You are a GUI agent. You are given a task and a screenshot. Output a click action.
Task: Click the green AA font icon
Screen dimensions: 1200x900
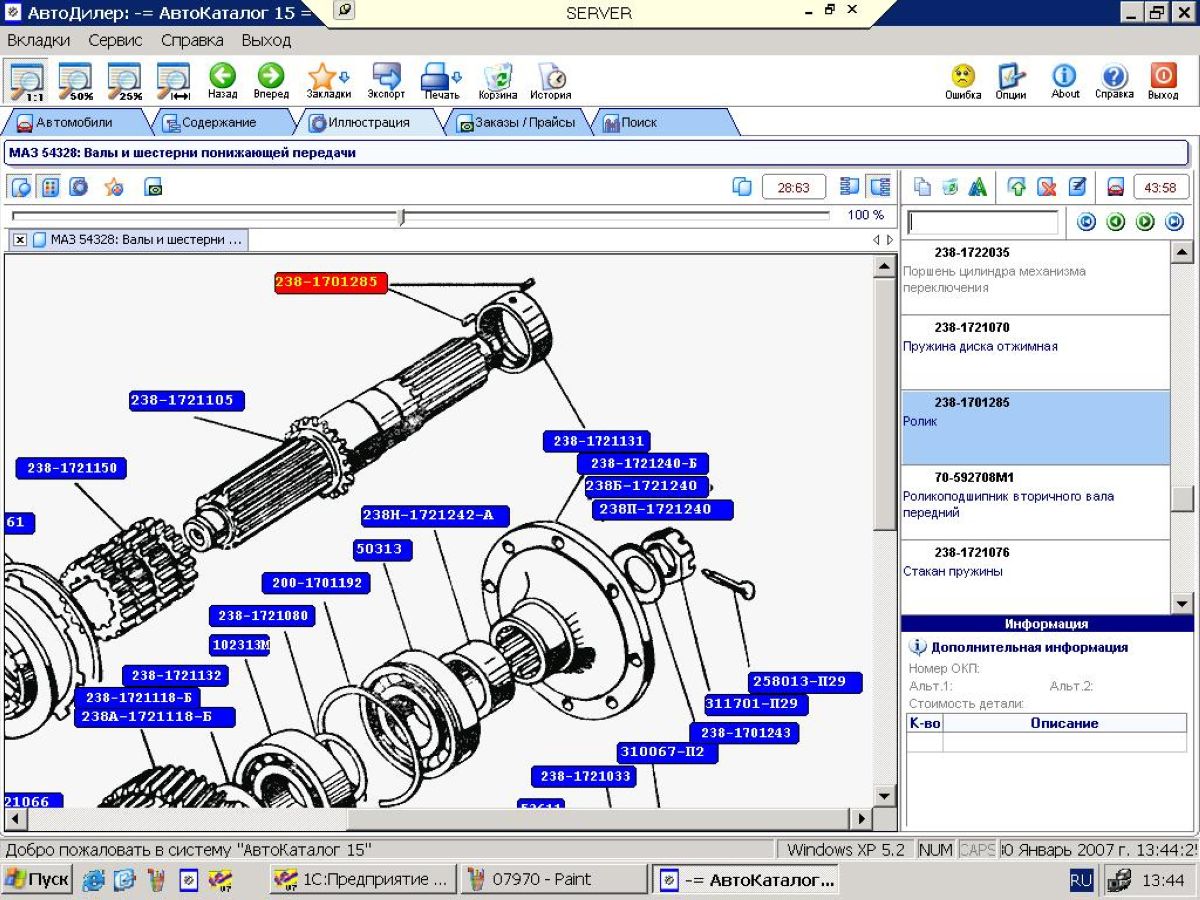click(x=978, y=186)
